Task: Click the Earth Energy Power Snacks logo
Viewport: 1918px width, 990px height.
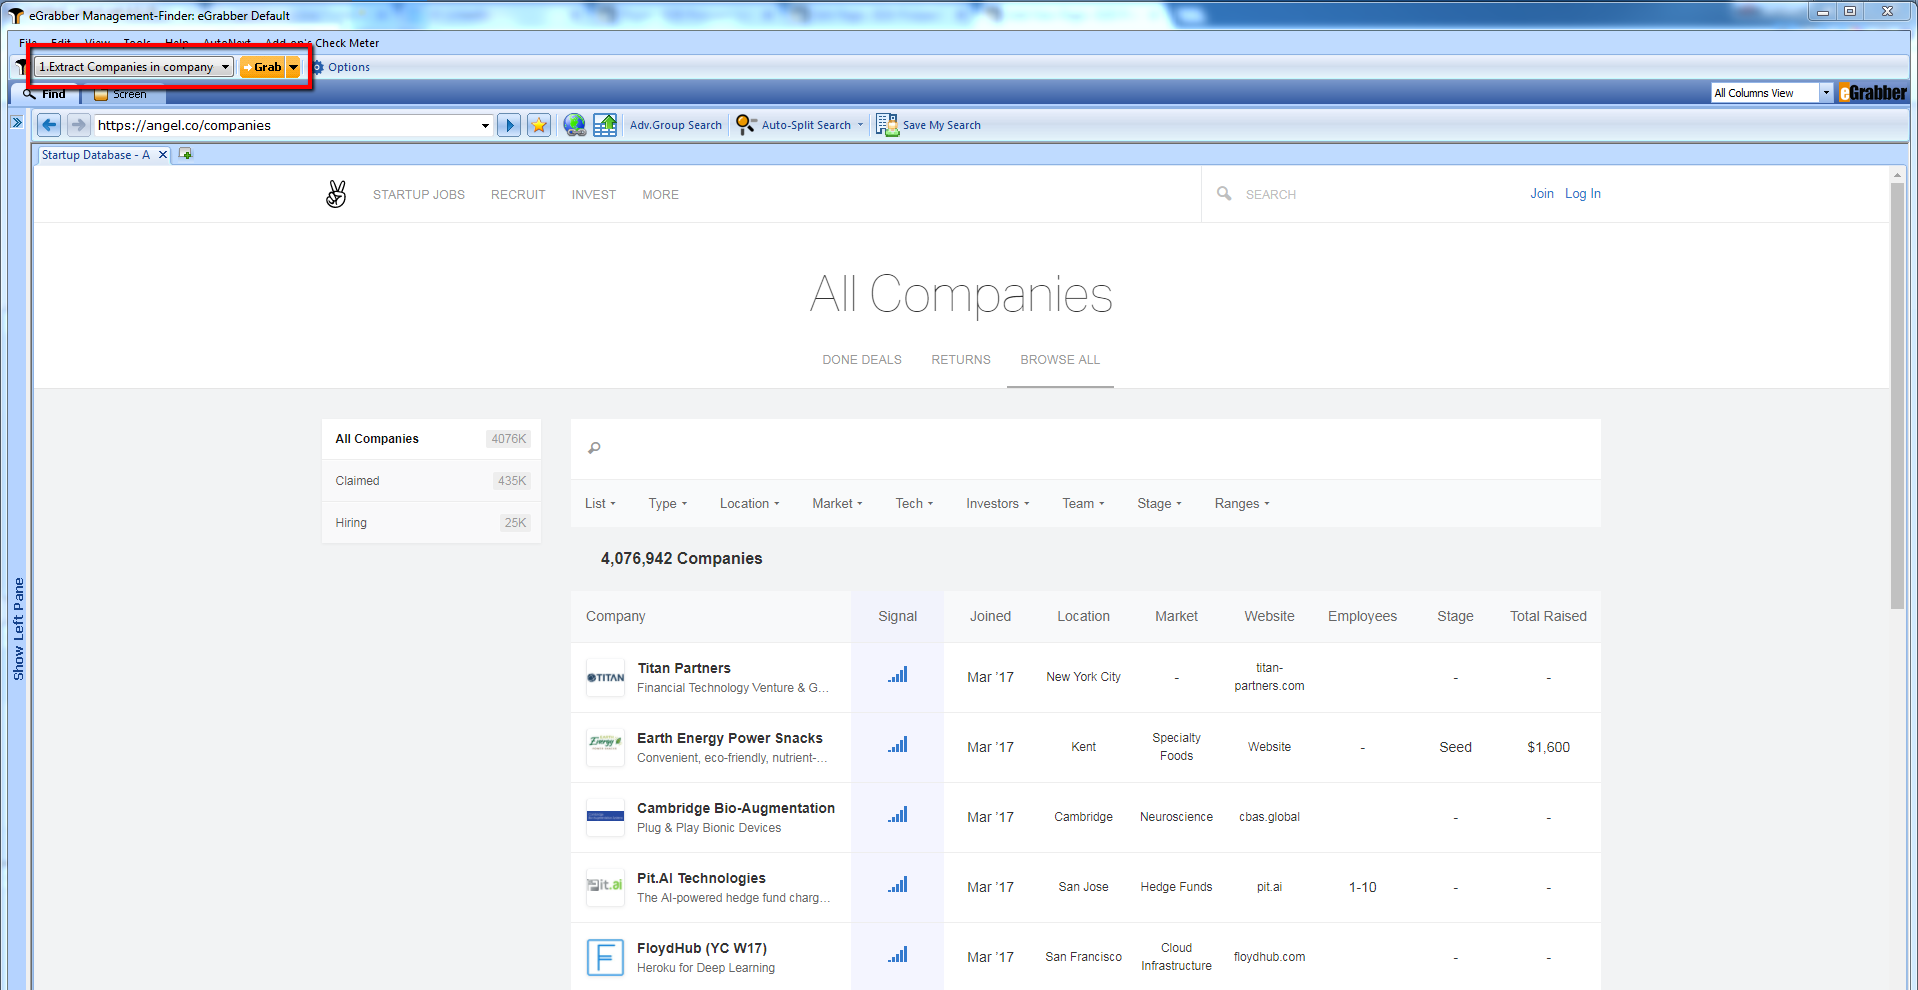Action: (605, 747)
